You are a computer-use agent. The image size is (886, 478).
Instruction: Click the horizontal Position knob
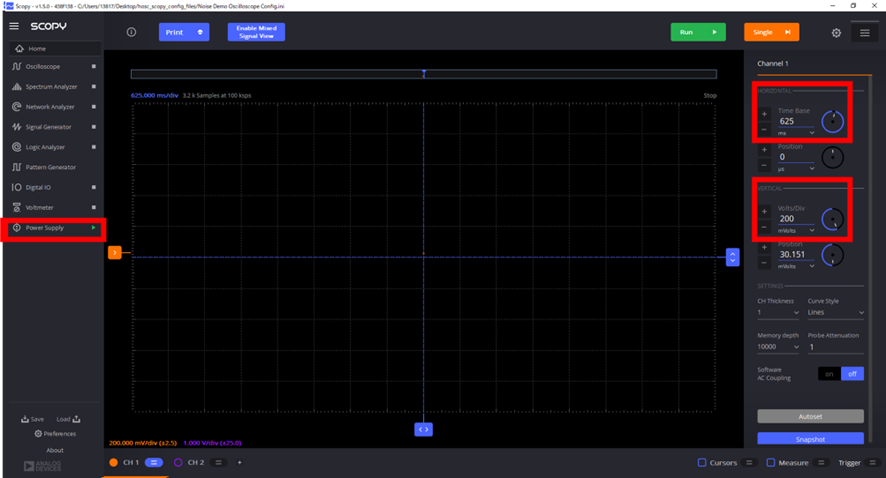tap(832, 158)
